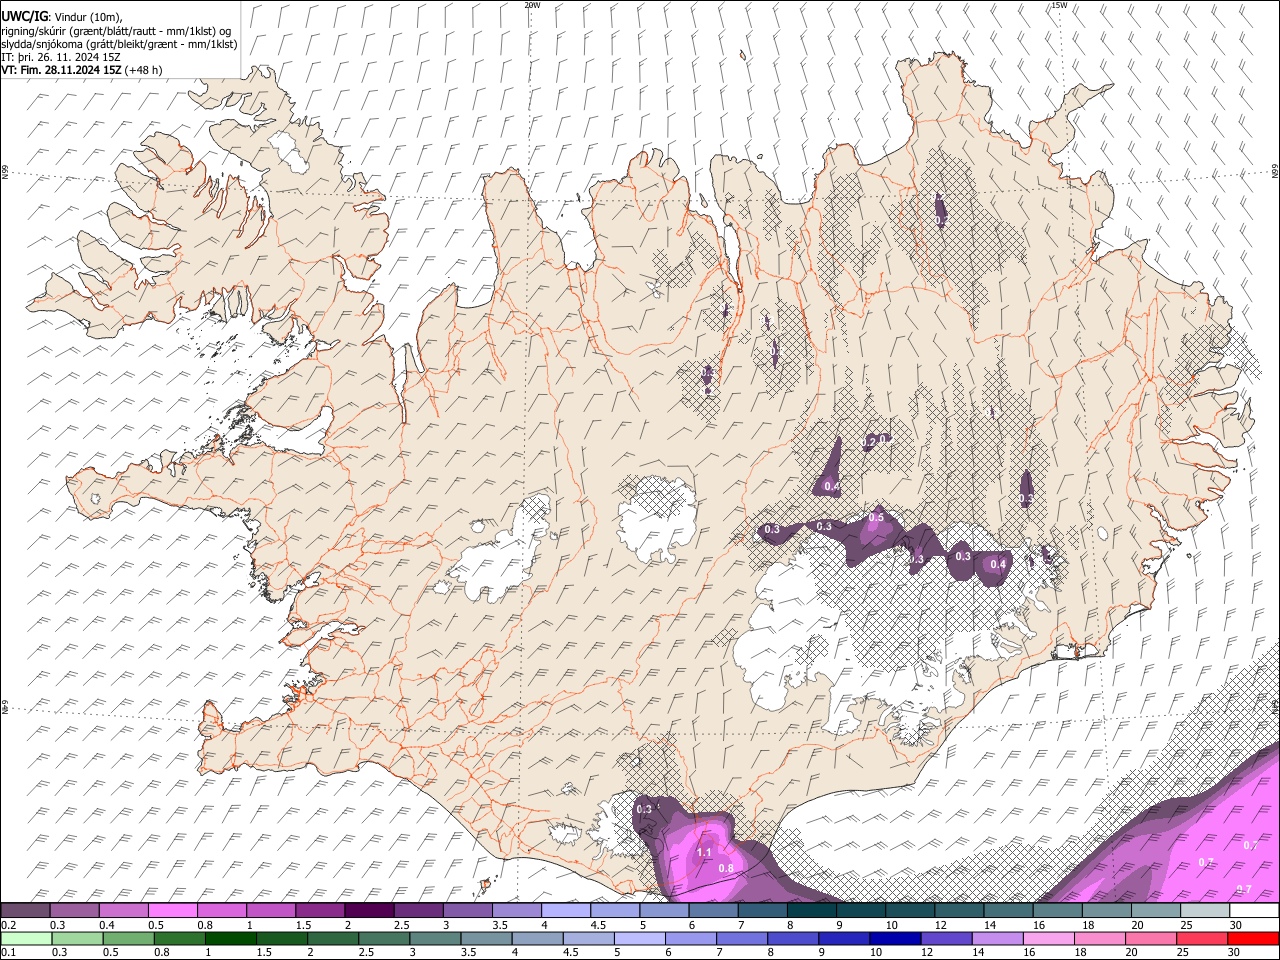Click the deep blue 10–12 rain legend swatch
Screen dimensions: 1280x960
pos(894,939)
